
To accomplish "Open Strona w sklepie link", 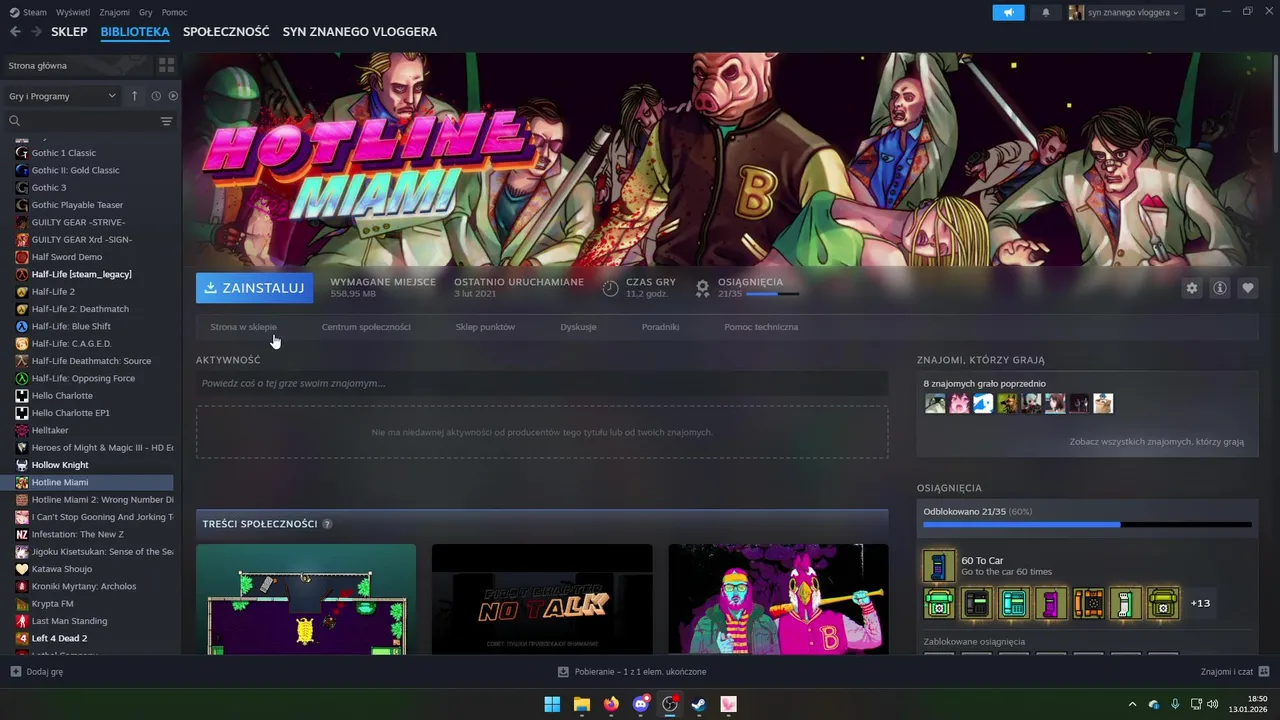I will pos(243,327).
